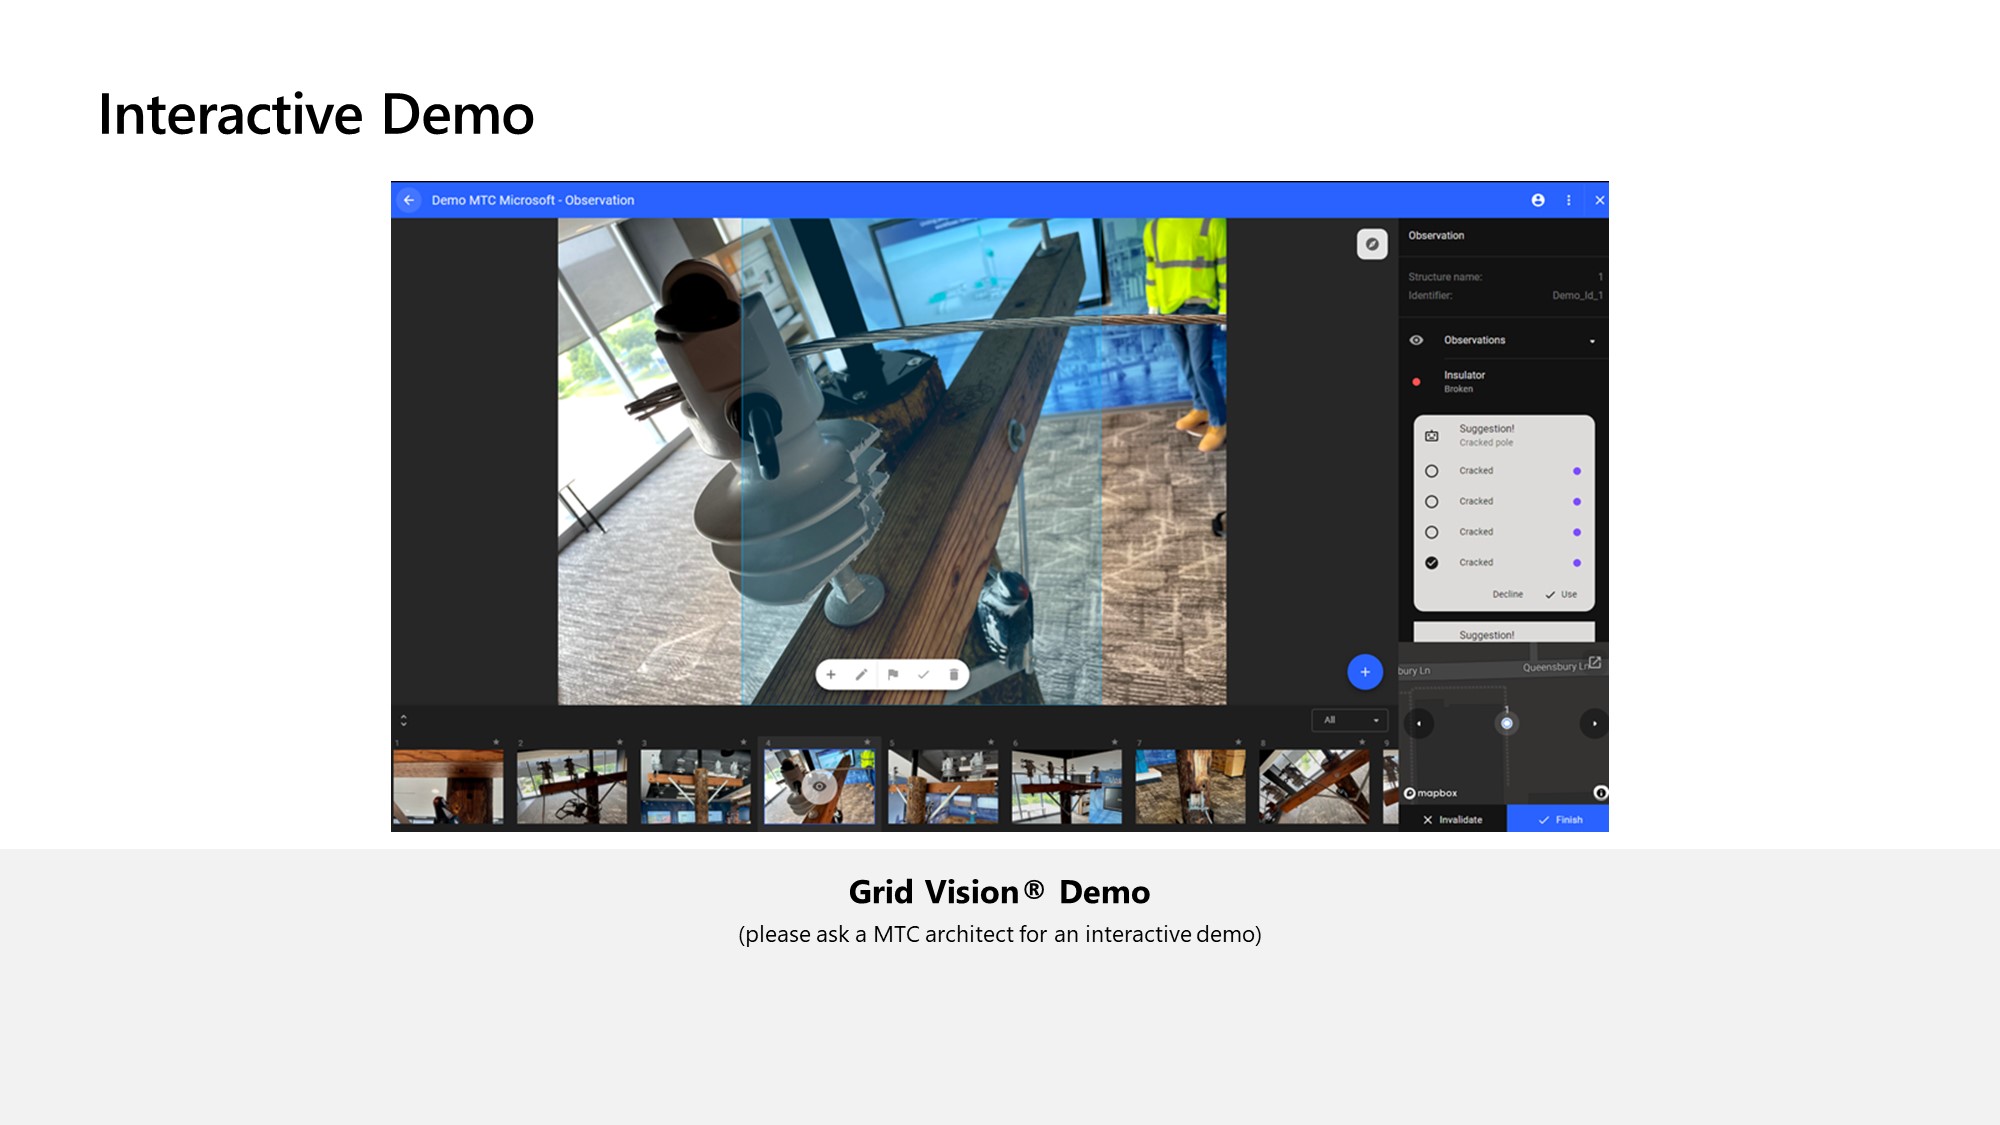Click the back arrow in header
The image size is (2000, 1125).
click(x=409, y=200)
